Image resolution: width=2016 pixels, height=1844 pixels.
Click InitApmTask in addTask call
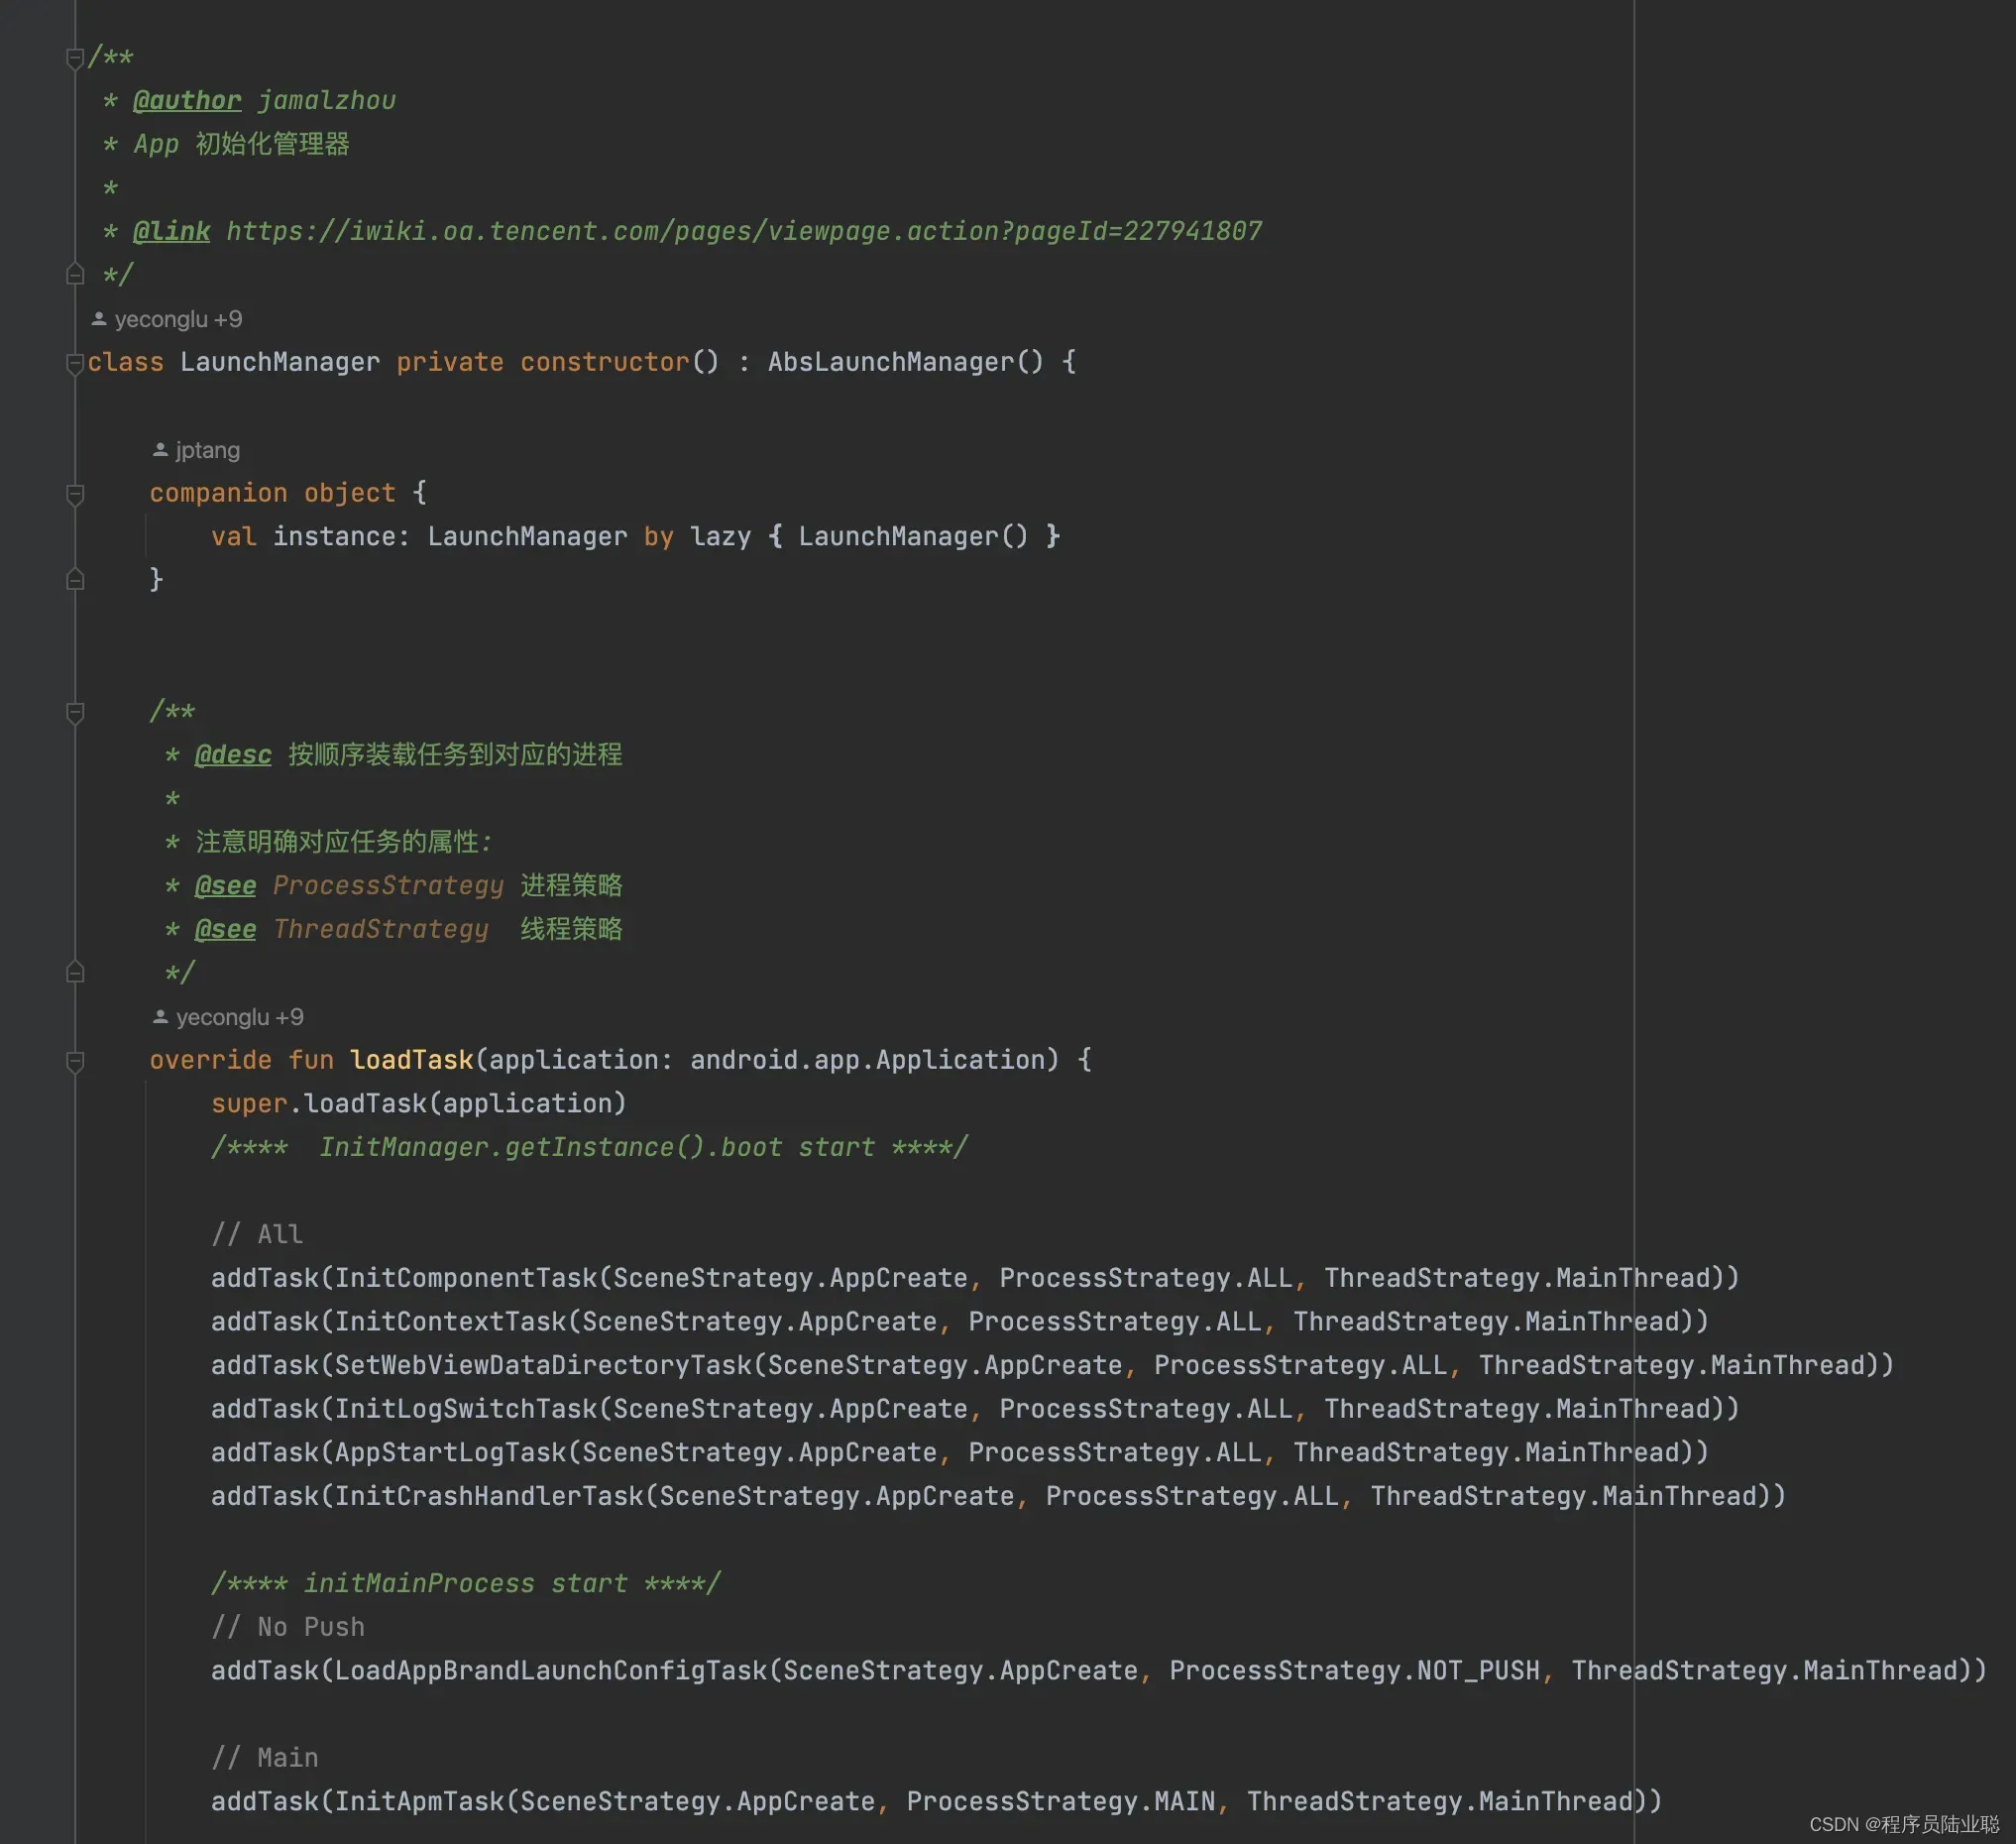(x=419, y=1802)
